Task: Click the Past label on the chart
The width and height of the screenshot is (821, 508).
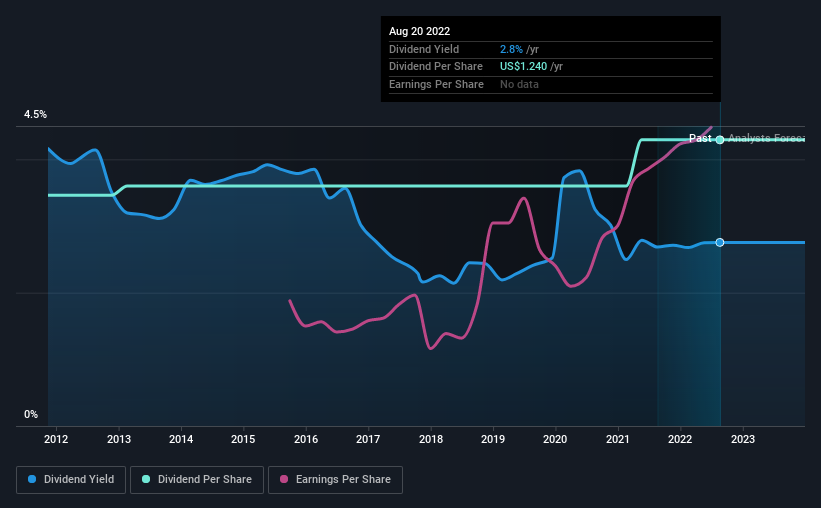Action: [700, 139]
